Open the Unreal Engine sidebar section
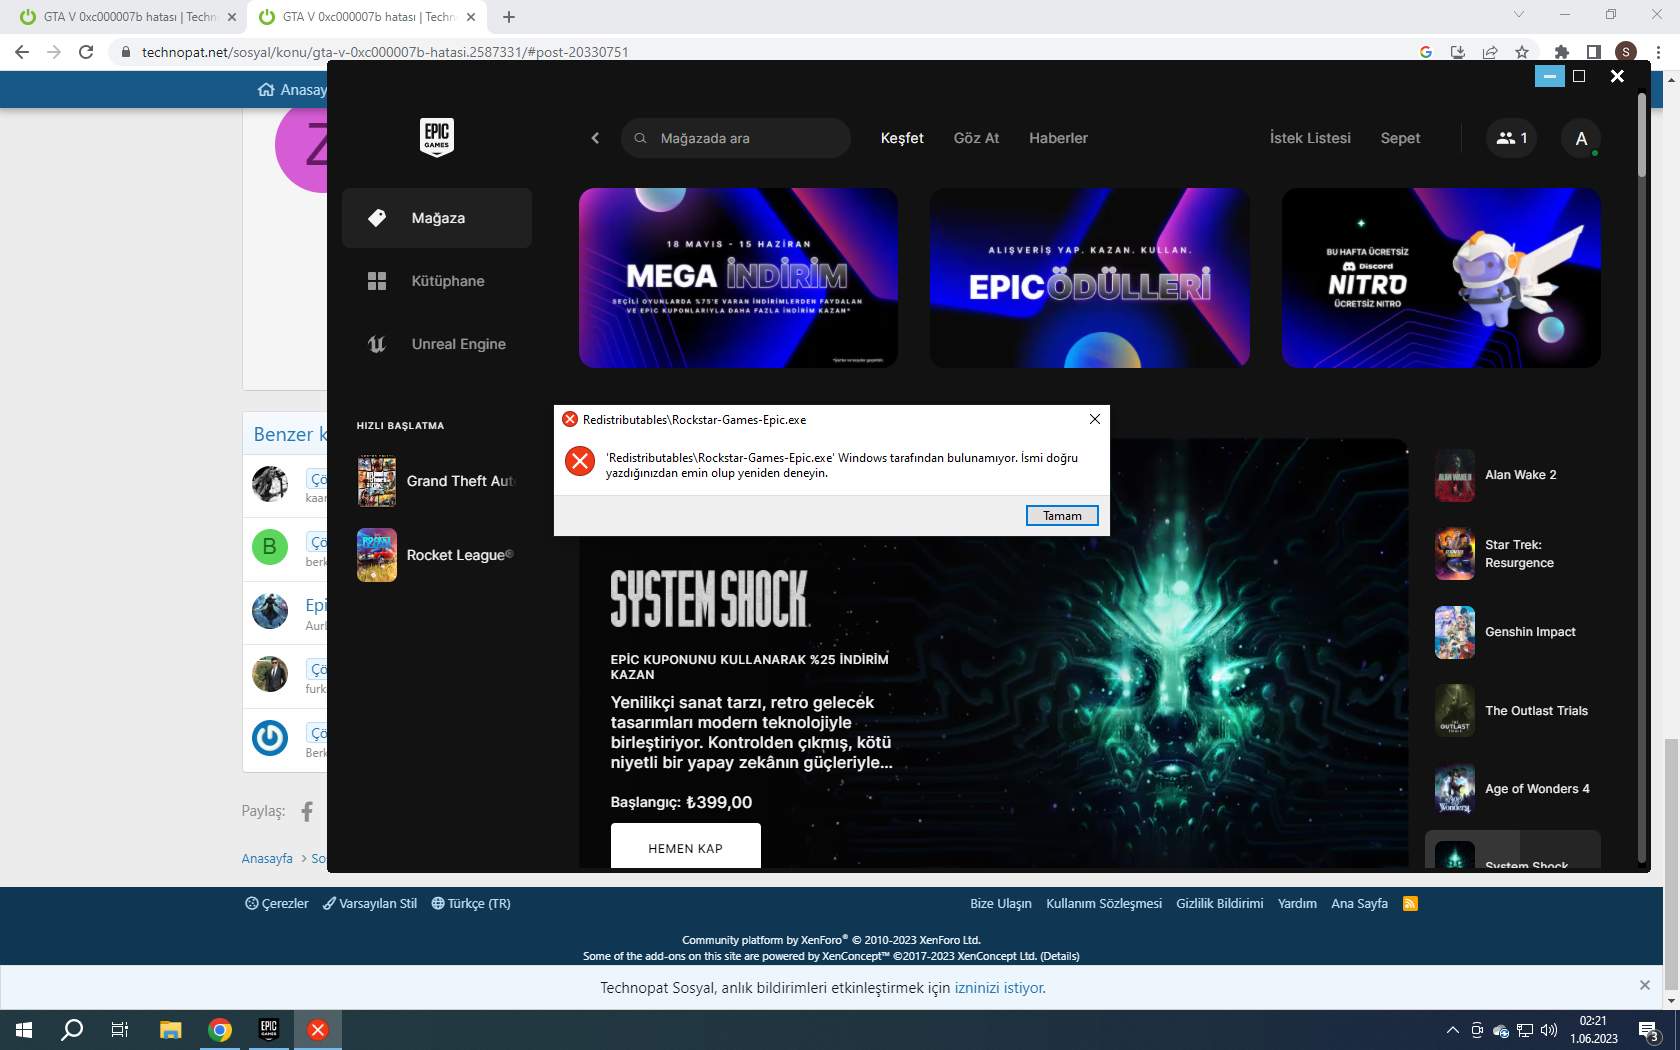This screenshot has height=1050, width=1680. point(437,344)
